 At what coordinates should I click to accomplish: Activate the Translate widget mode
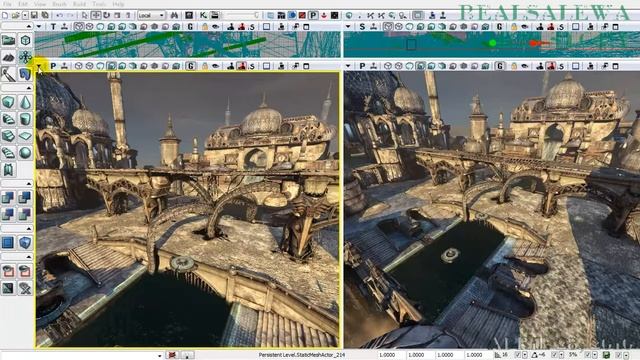click(96, 16)
